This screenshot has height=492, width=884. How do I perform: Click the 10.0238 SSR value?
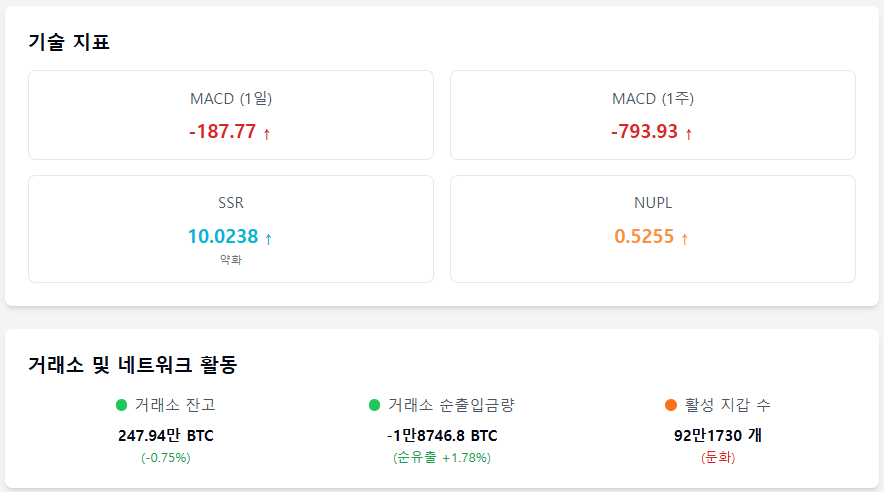(223, 236)
